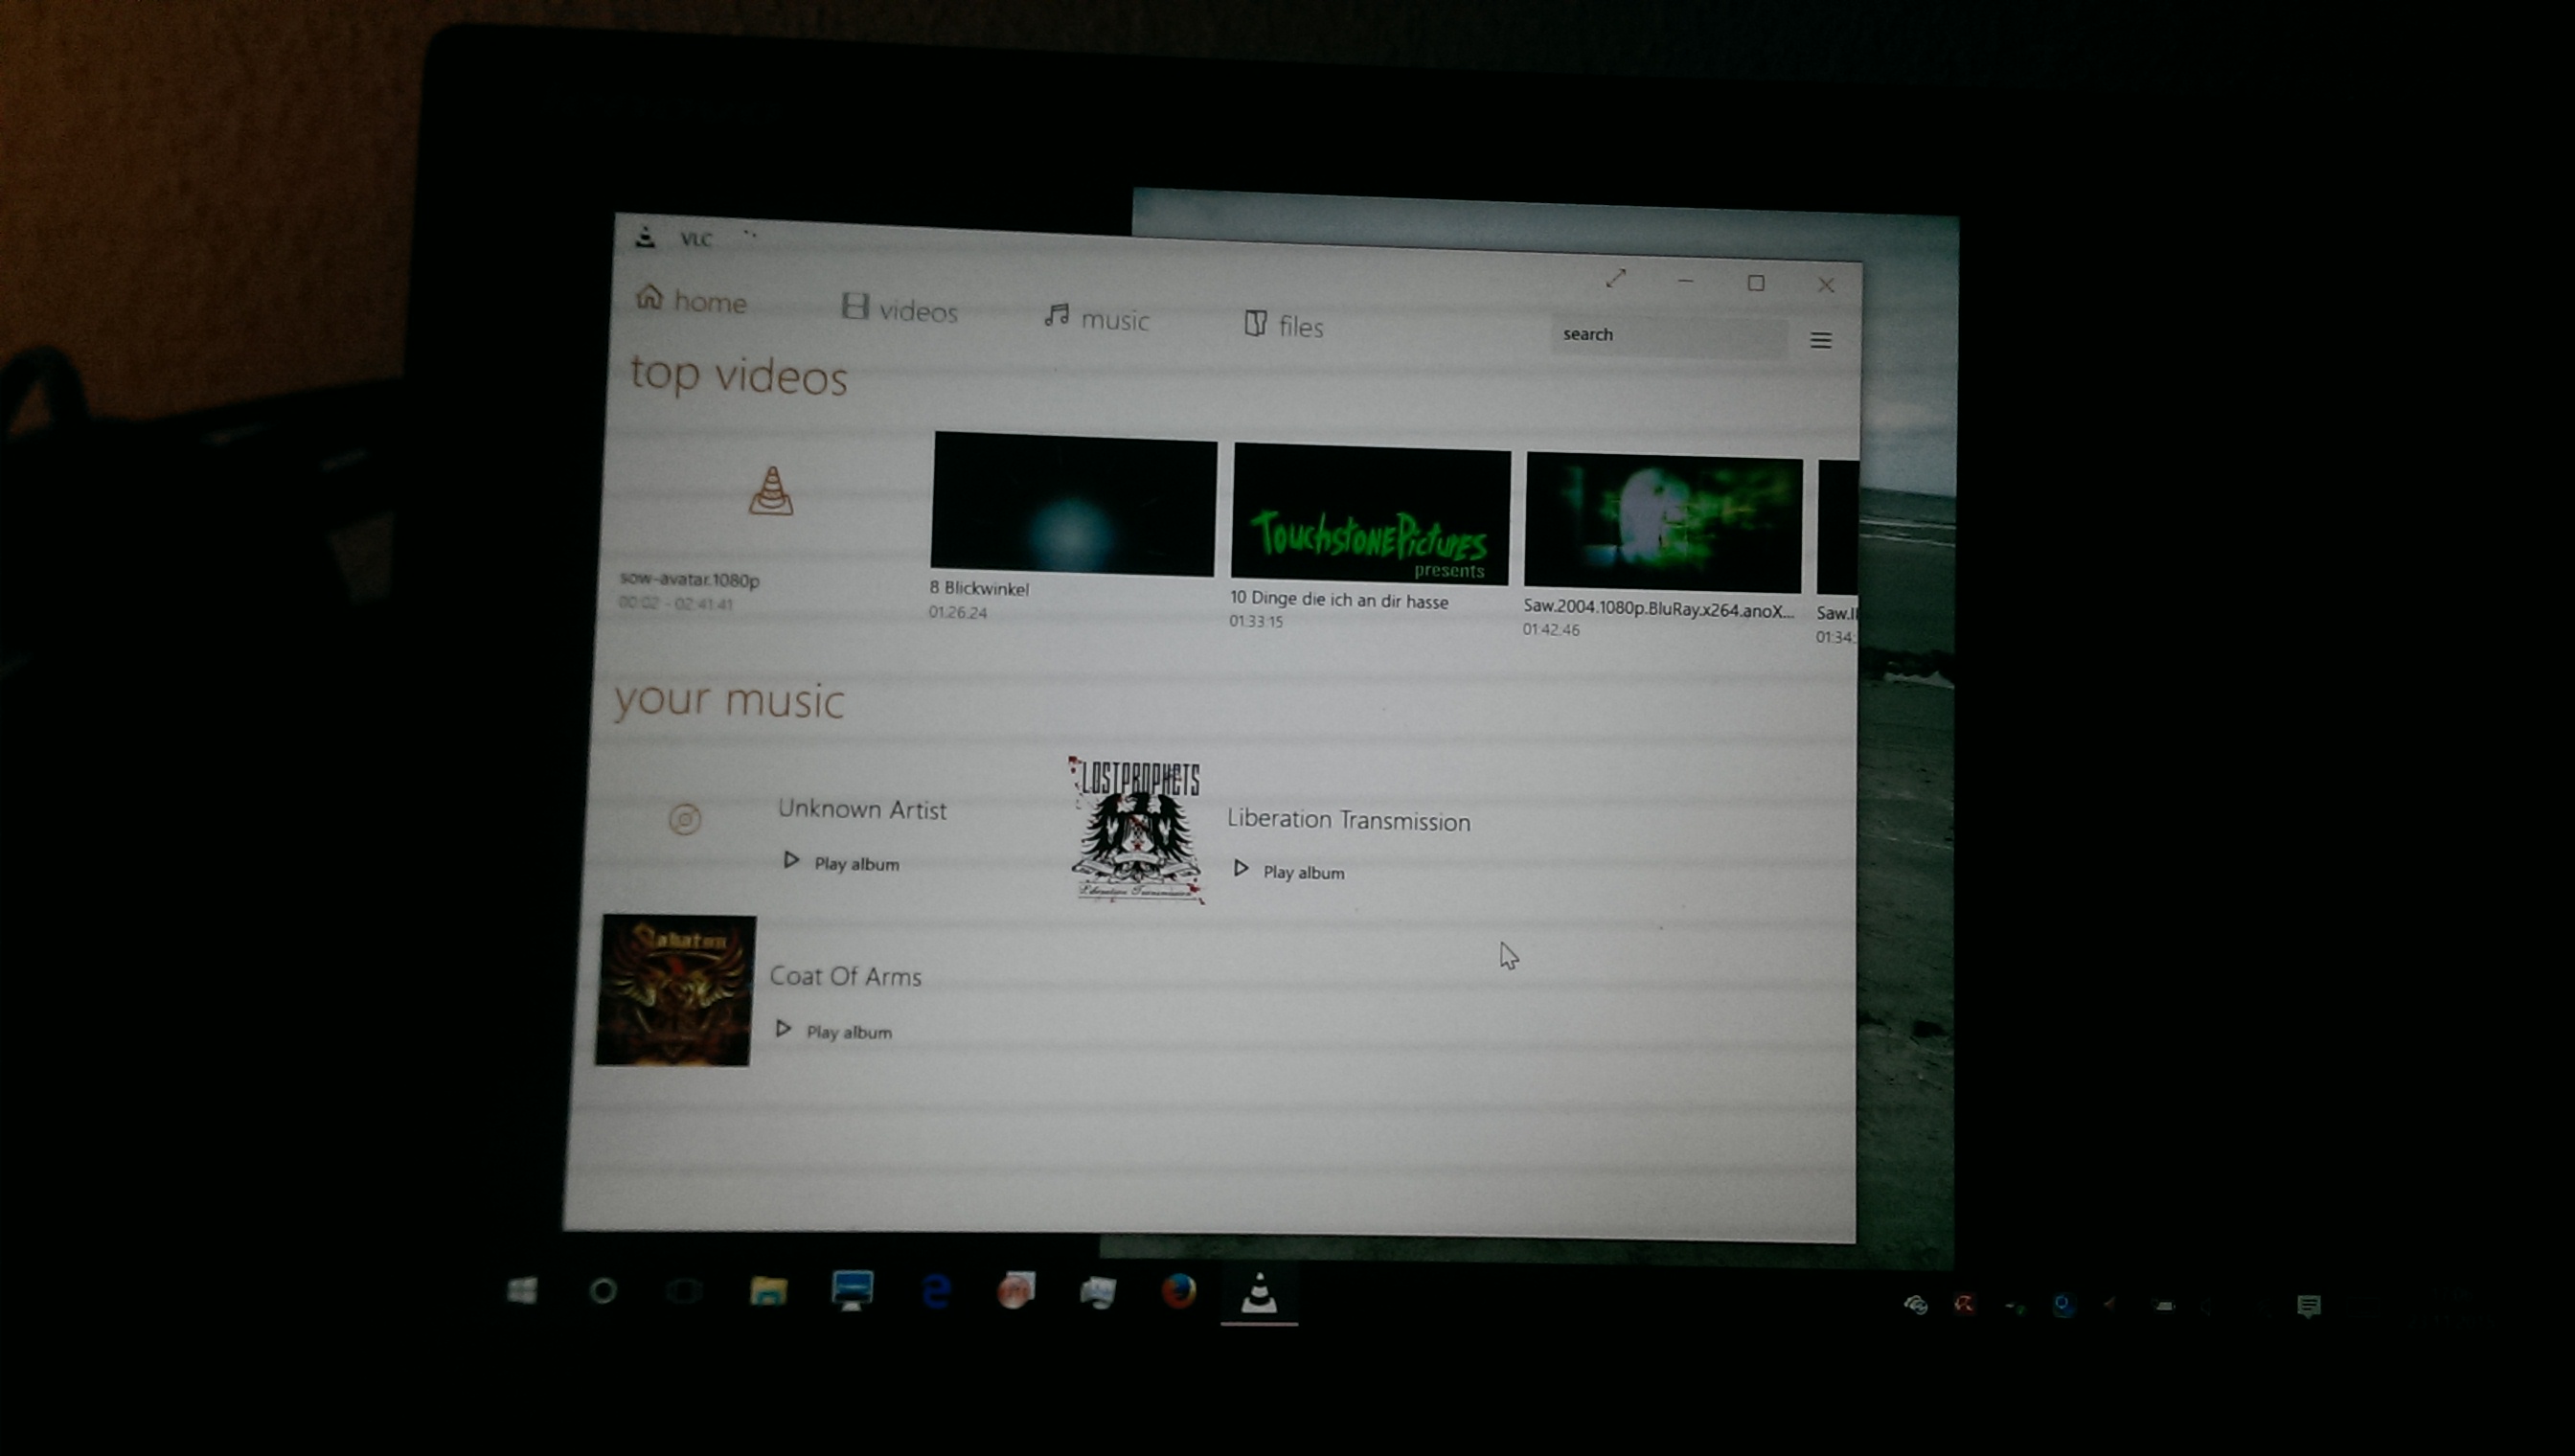Click the Windows Start button

[x=522, y=1290]
